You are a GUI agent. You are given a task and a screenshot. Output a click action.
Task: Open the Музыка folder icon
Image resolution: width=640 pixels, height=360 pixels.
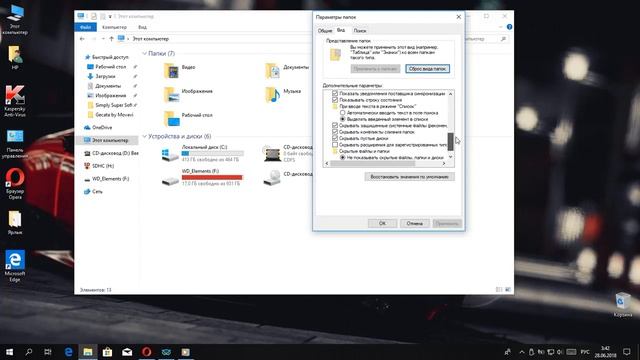click(272, 95)
